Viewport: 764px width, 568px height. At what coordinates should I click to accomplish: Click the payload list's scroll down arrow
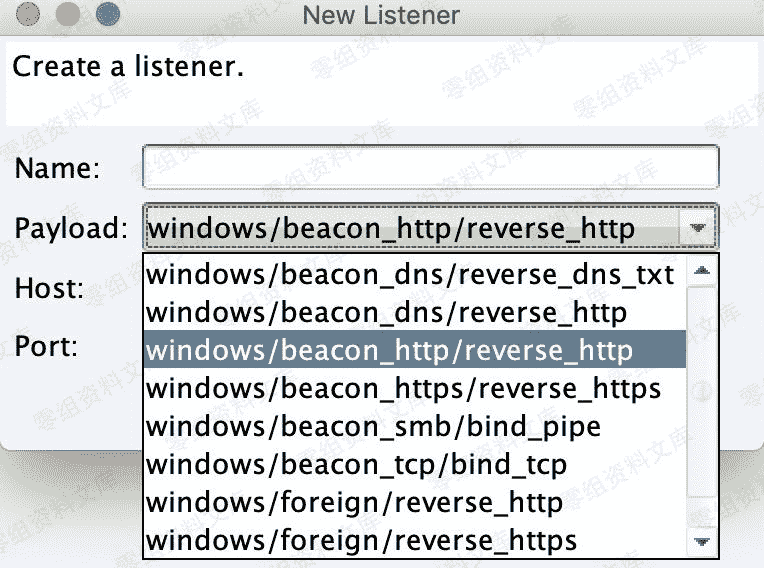click(702, 542)
